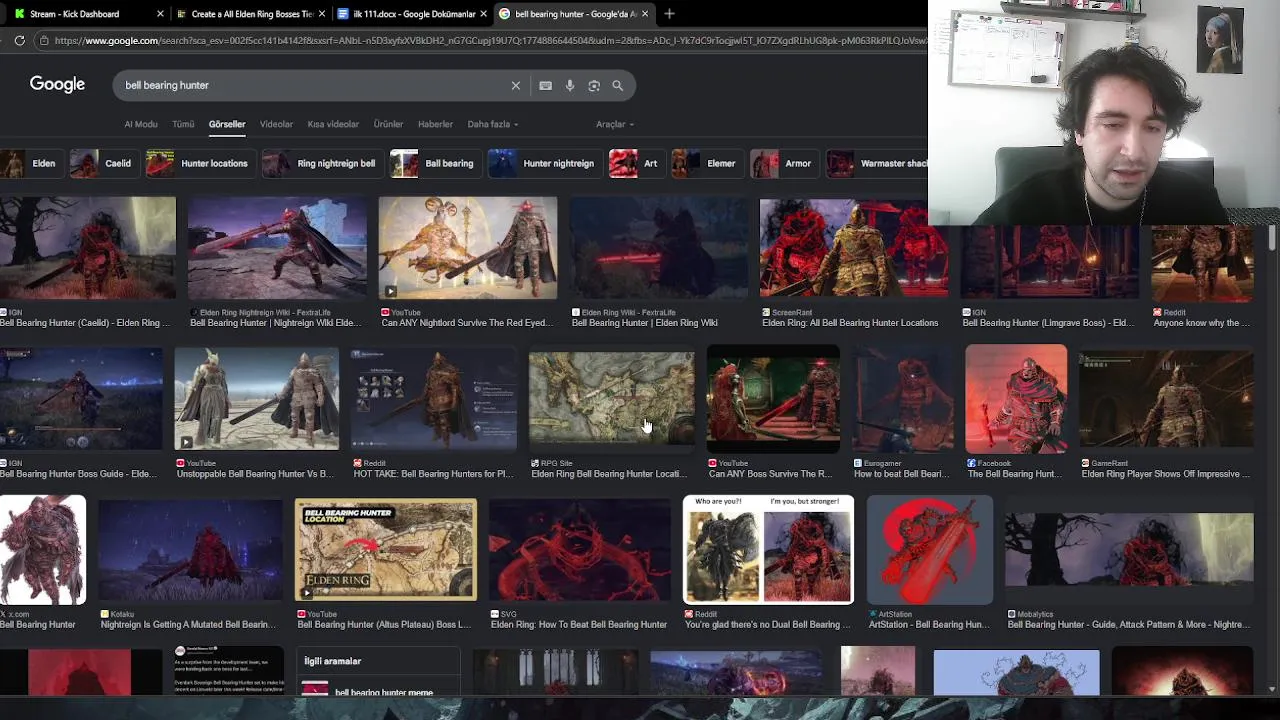The height and width of the screenshot is (720, 1280).
Task: Open ArtStation Bell Bearing Hunter artwork
Action: (930, 550)
